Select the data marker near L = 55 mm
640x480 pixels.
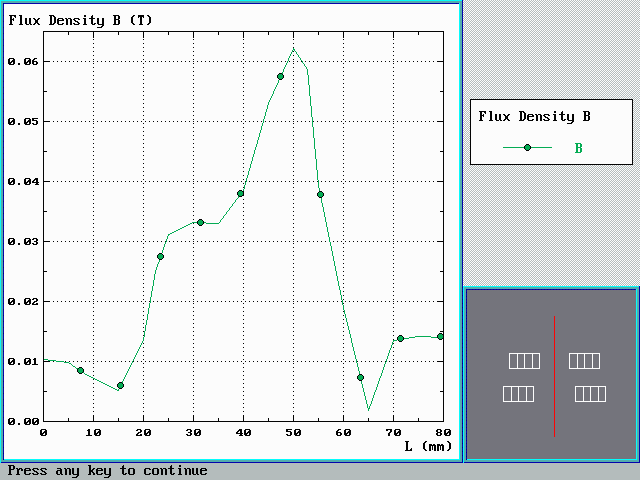coord(320,195)
